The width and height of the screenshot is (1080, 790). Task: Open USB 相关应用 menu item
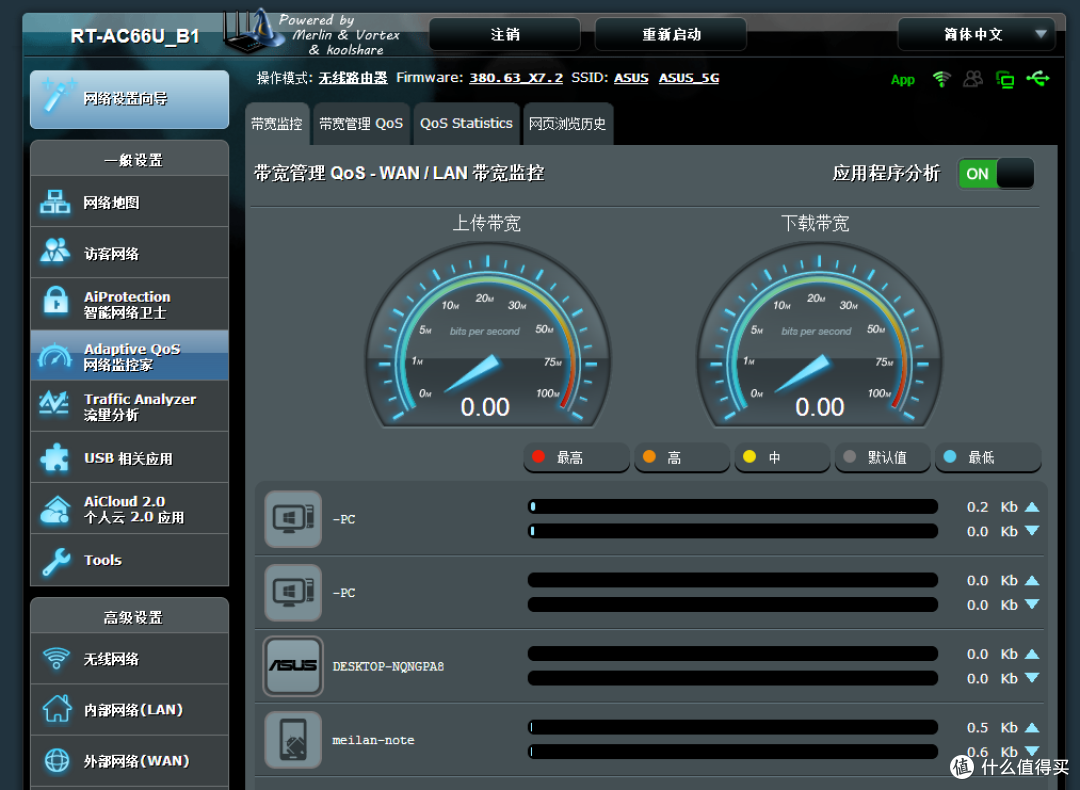pyautogui.click(x=129, y=458)
